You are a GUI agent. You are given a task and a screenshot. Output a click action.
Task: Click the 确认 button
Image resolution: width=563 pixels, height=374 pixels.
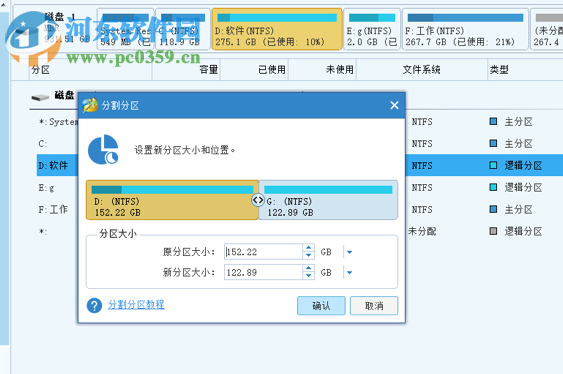(321, 306)
